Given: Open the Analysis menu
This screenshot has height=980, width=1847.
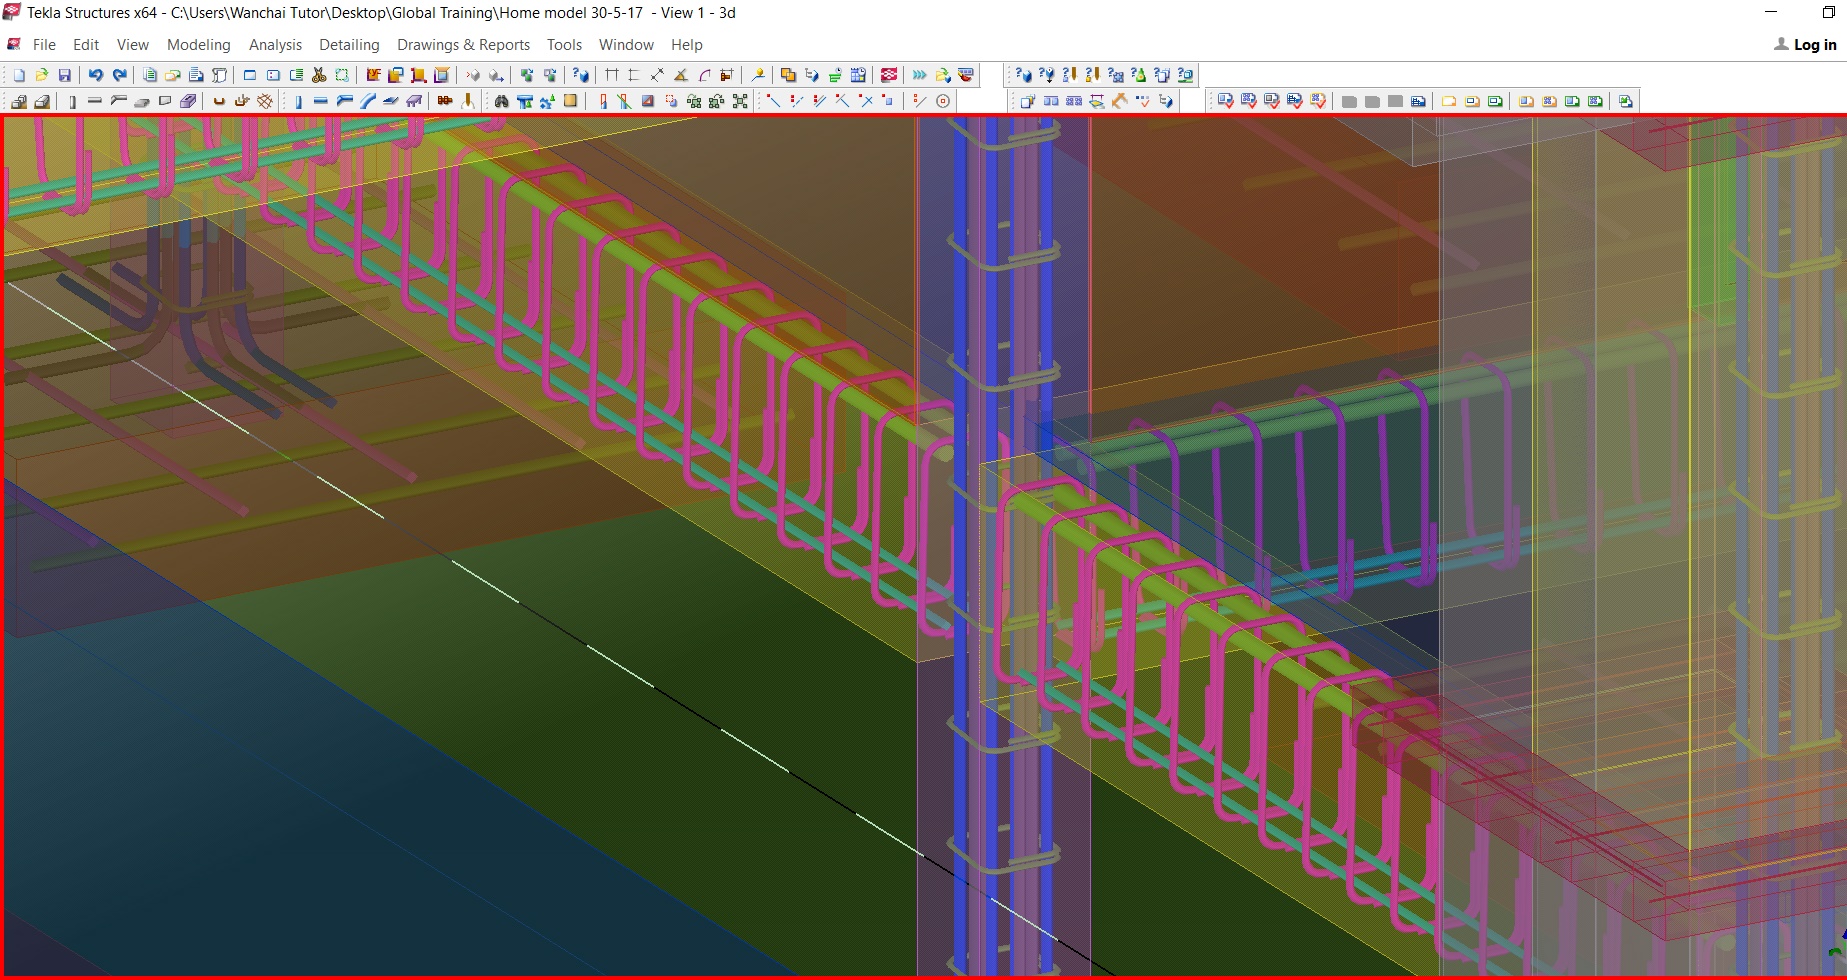Looking at the screenshot, I should click(x=275, y=45).
